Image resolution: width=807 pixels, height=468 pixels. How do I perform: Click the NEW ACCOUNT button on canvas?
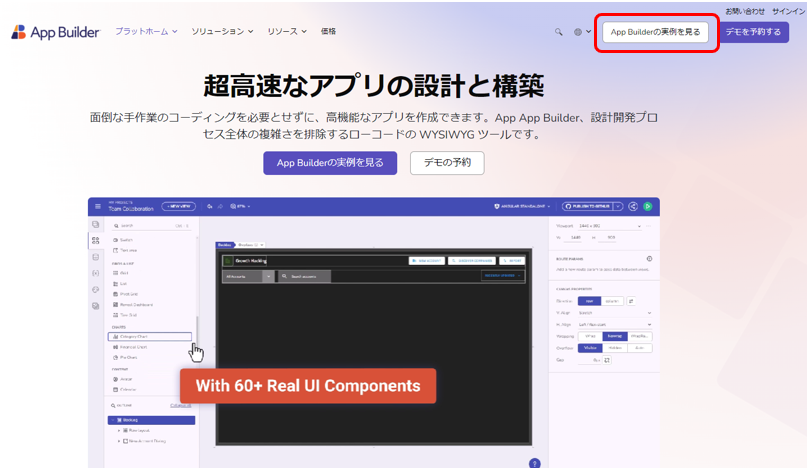coord(427,261)
